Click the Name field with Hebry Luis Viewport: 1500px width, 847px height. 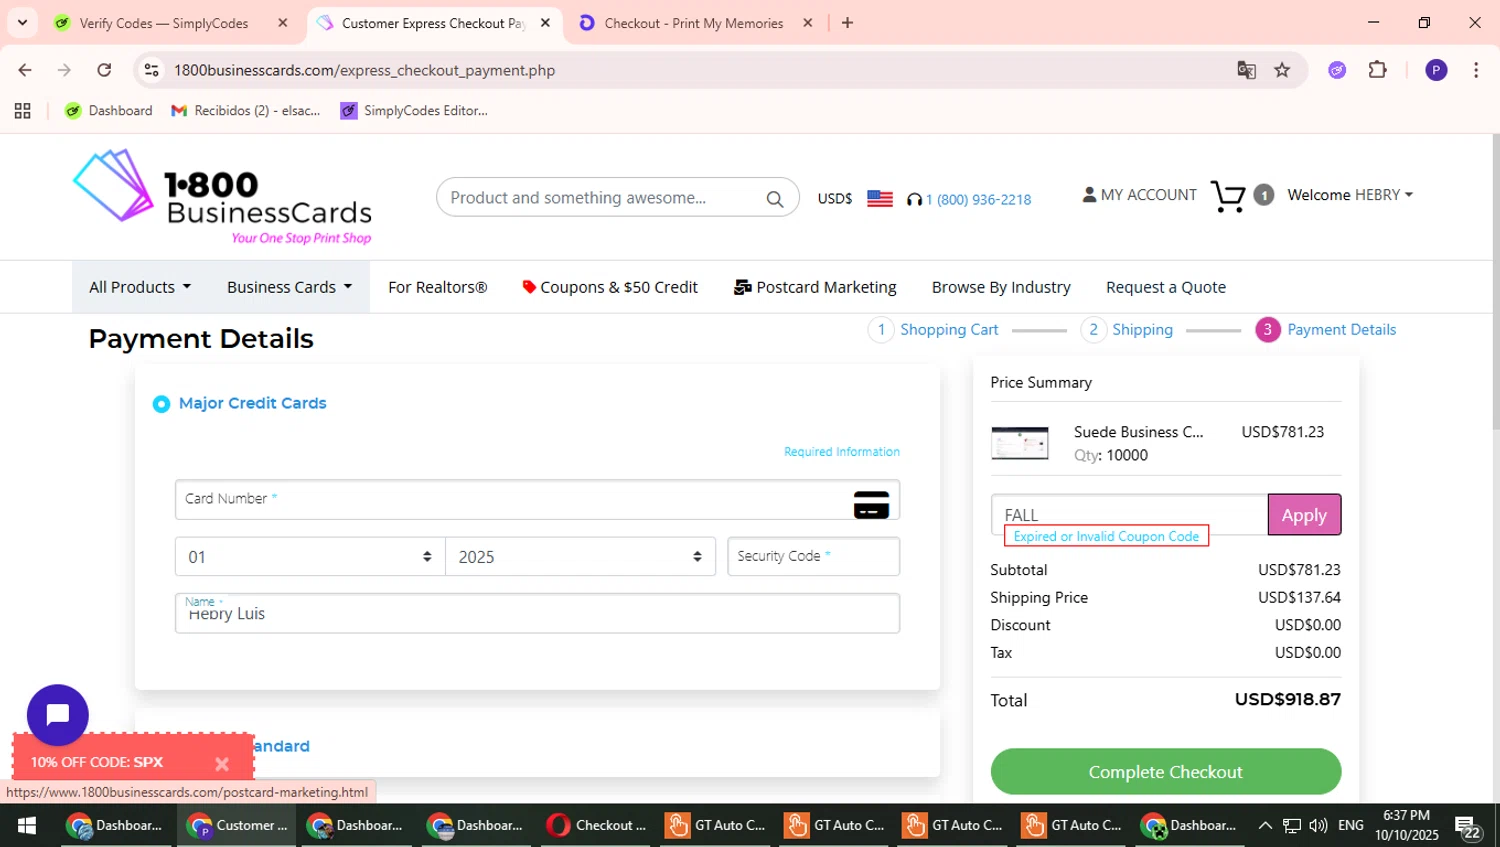(x=537, y=613)
